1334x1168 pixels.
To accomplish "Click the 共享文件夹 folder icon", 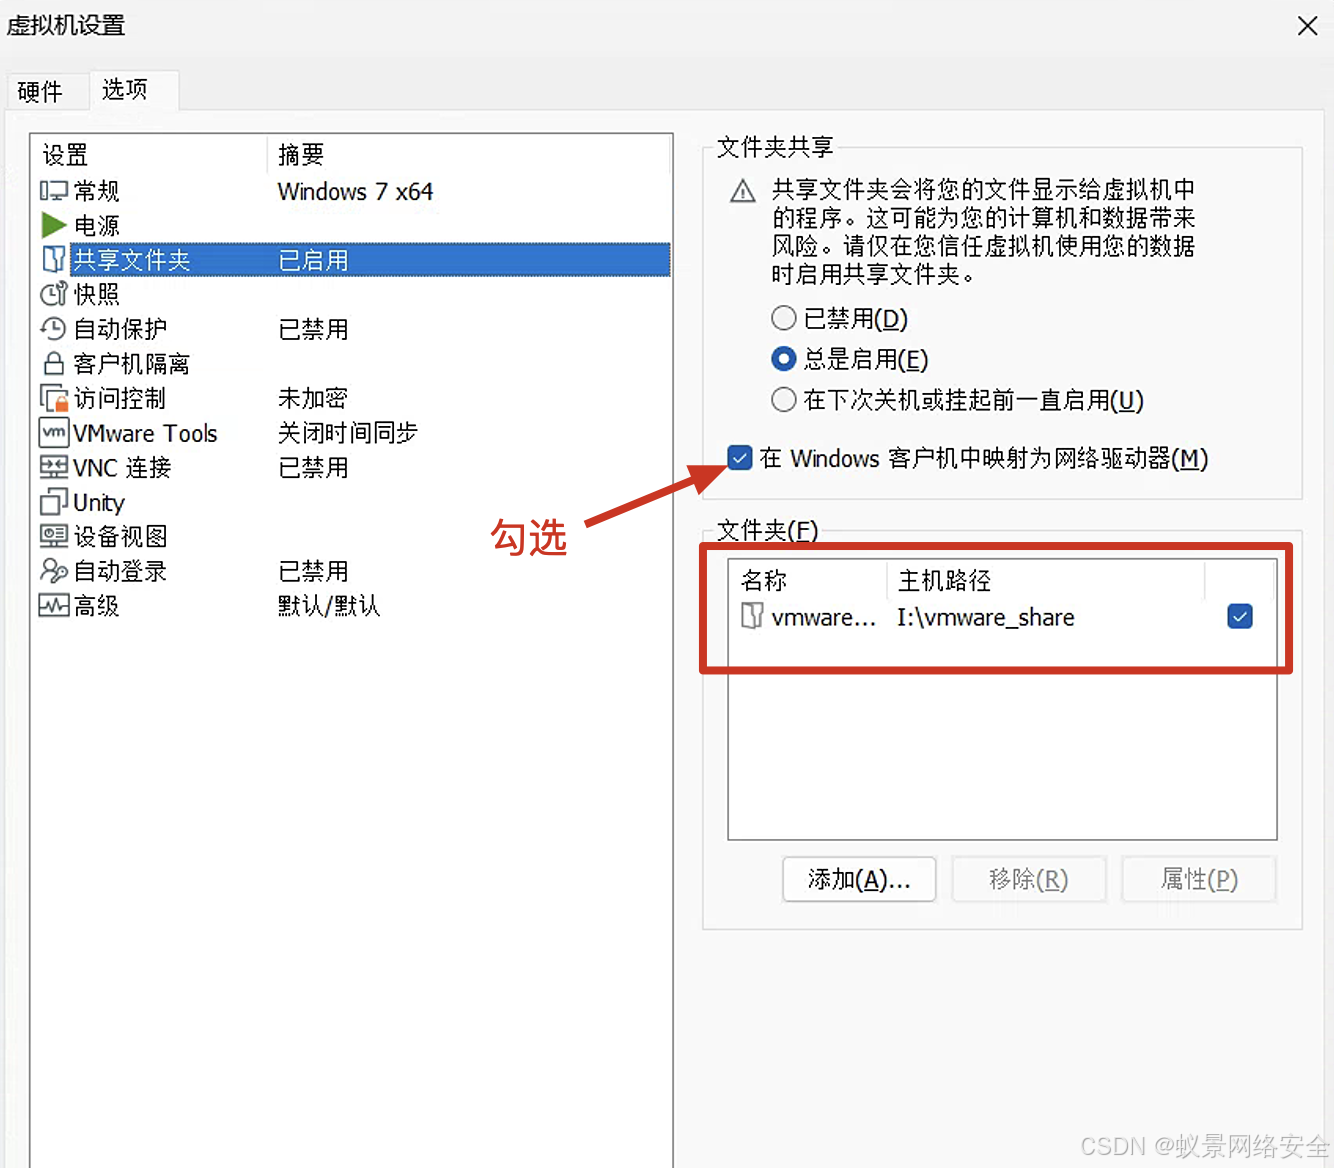I will click(54, 259).
